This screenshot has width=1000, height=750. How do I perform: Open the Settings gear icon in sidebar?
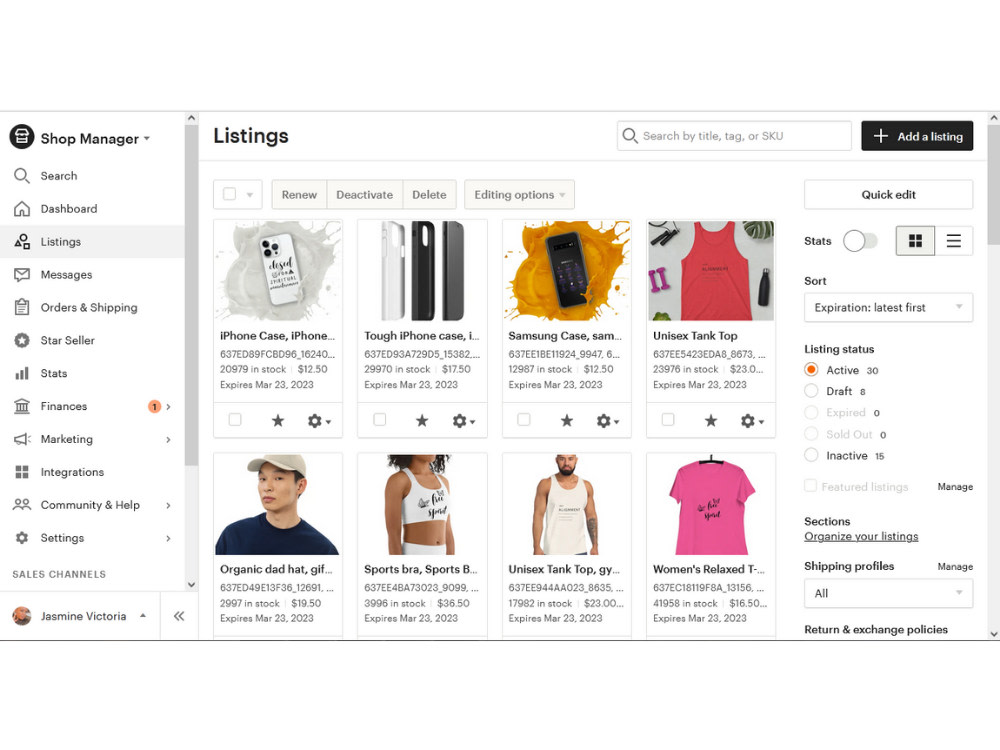point(22,538)
